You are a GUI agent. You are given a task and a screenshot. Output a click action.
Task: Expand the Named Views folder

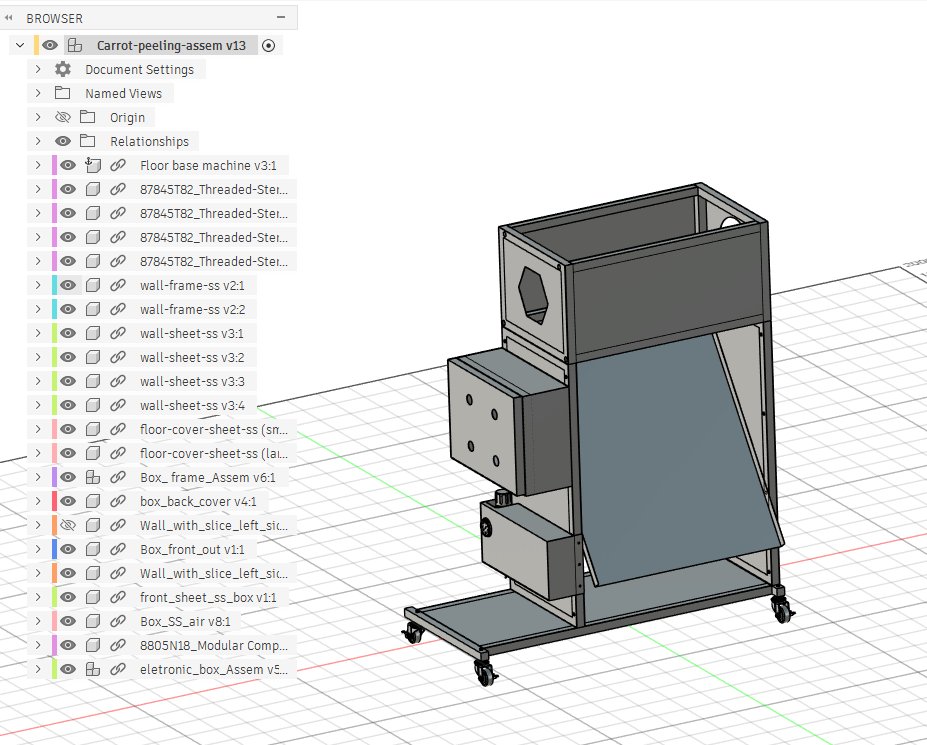coord(38,93)
